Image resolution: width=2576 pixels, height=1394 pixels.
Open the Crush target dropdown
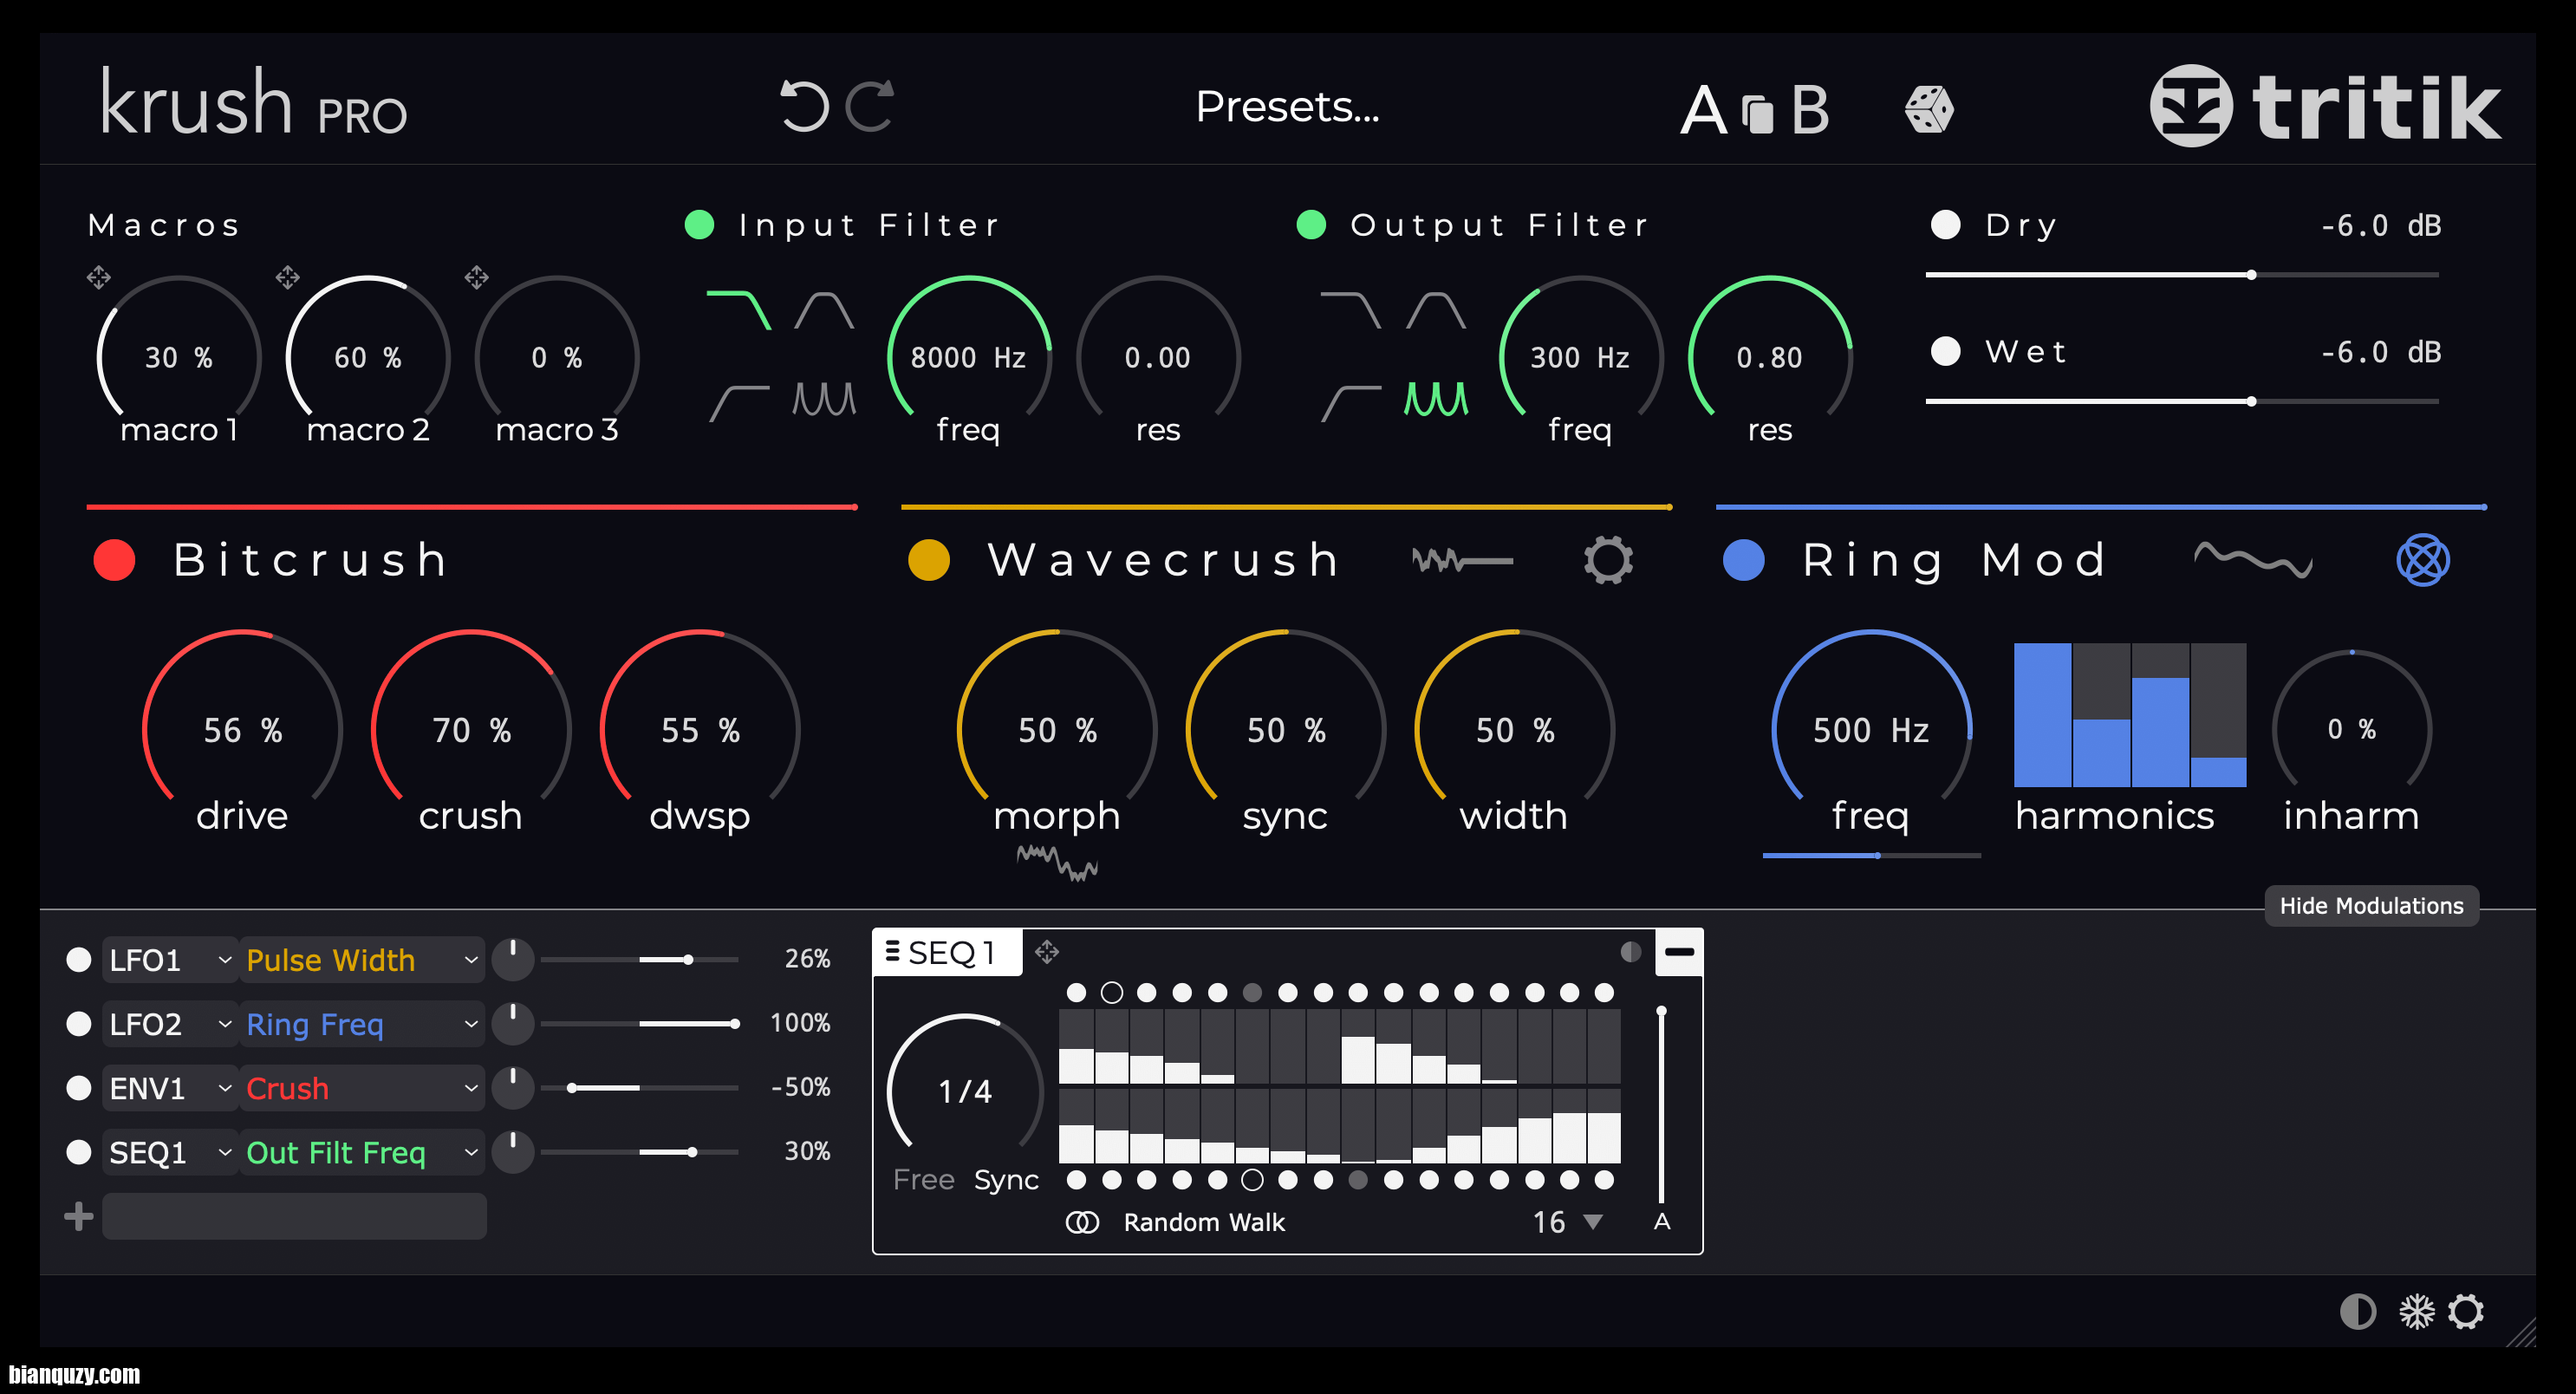point(362,1088)
